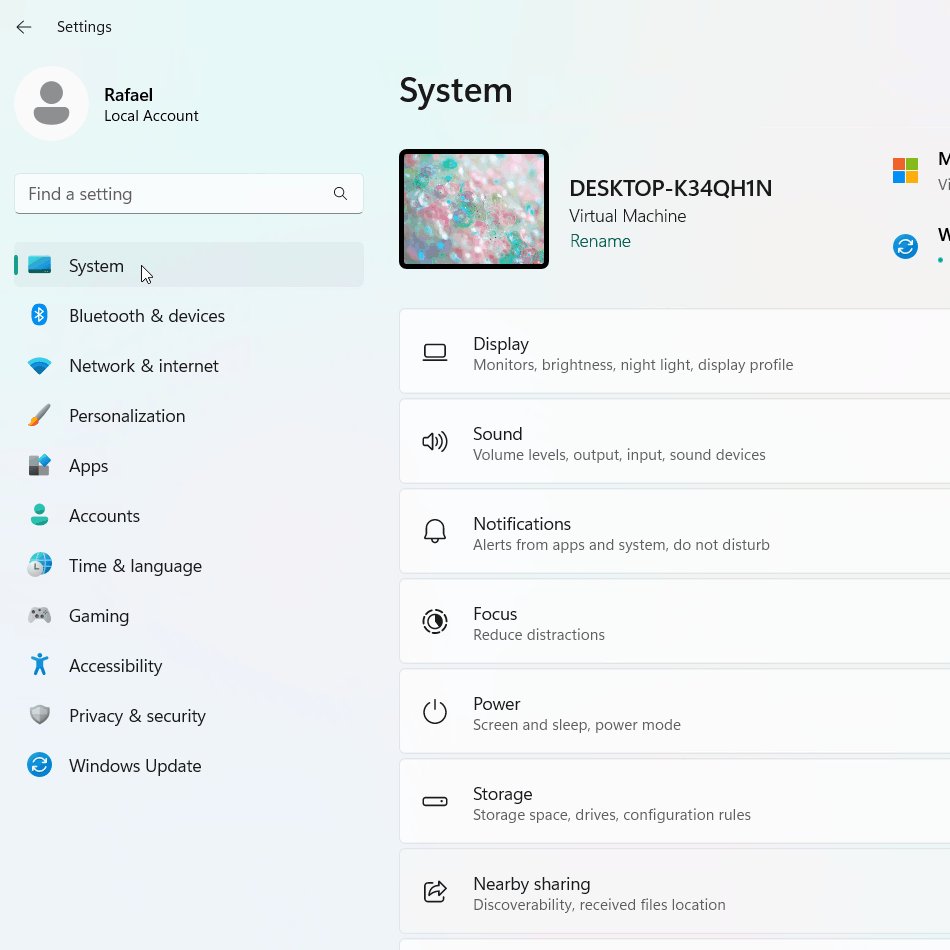Click the Sound speaker icon
The image size is (950, 950).
point(434,442)
